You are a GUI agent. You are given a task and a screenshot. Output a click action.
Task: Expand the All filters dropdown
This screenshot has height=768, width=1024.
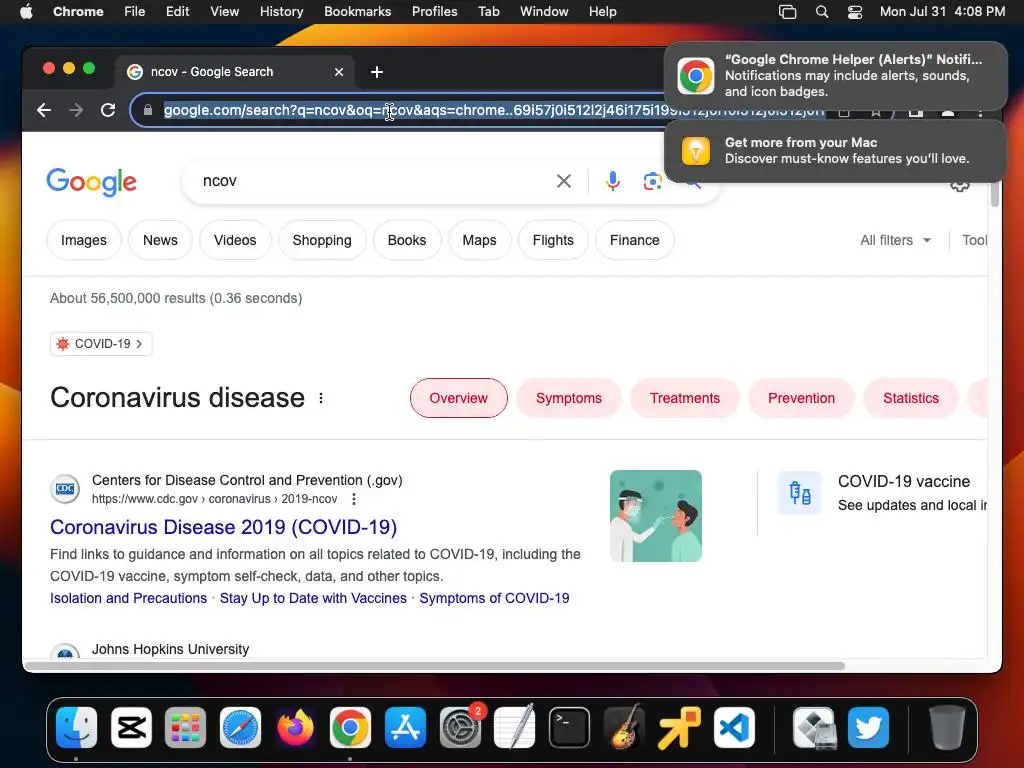[x=895, y=240]
